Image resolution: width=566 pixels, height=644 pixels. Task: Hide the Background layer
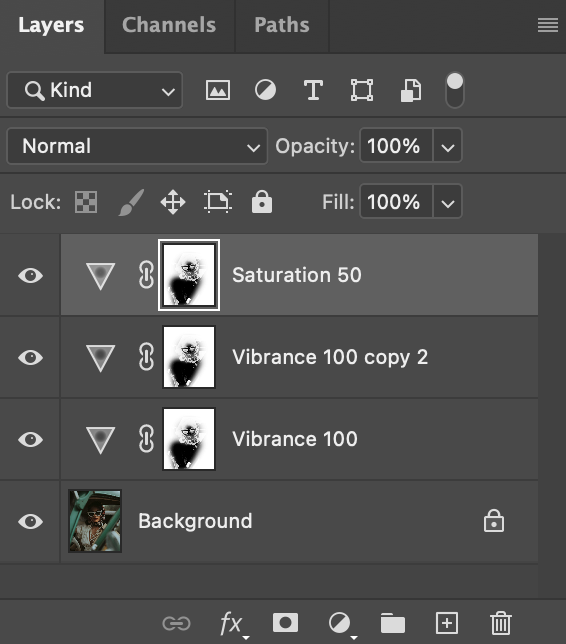[x=30, y=521]
